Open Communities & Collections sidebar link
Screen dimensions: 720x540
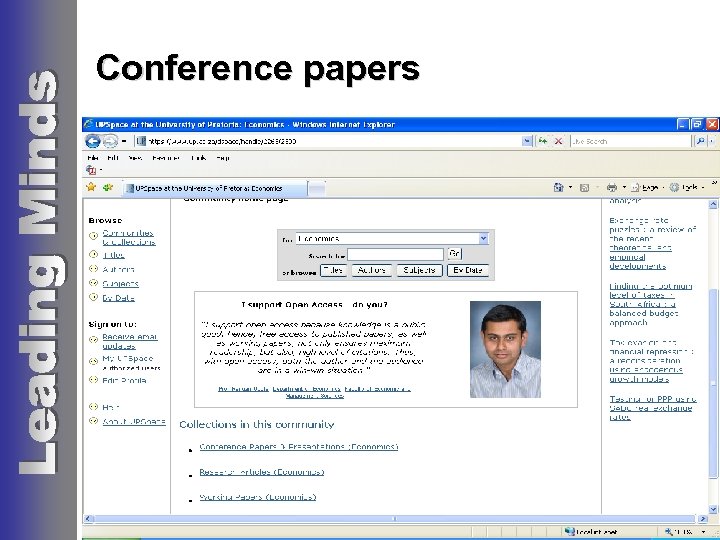tap(129, 237)
